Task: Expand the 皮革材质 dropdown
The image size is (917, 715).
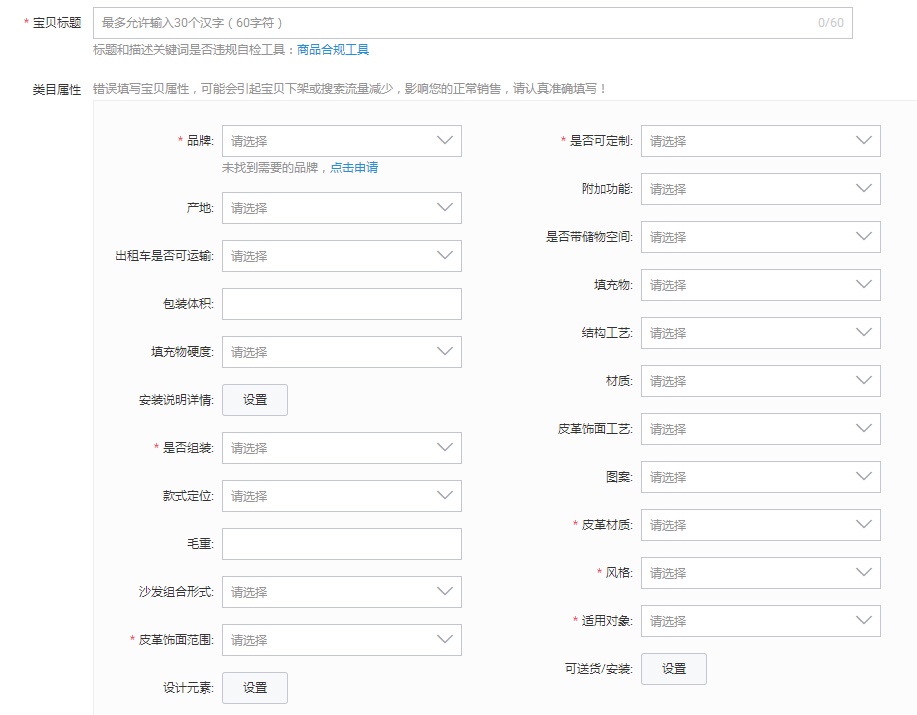Action: click(x=760, y=525)
